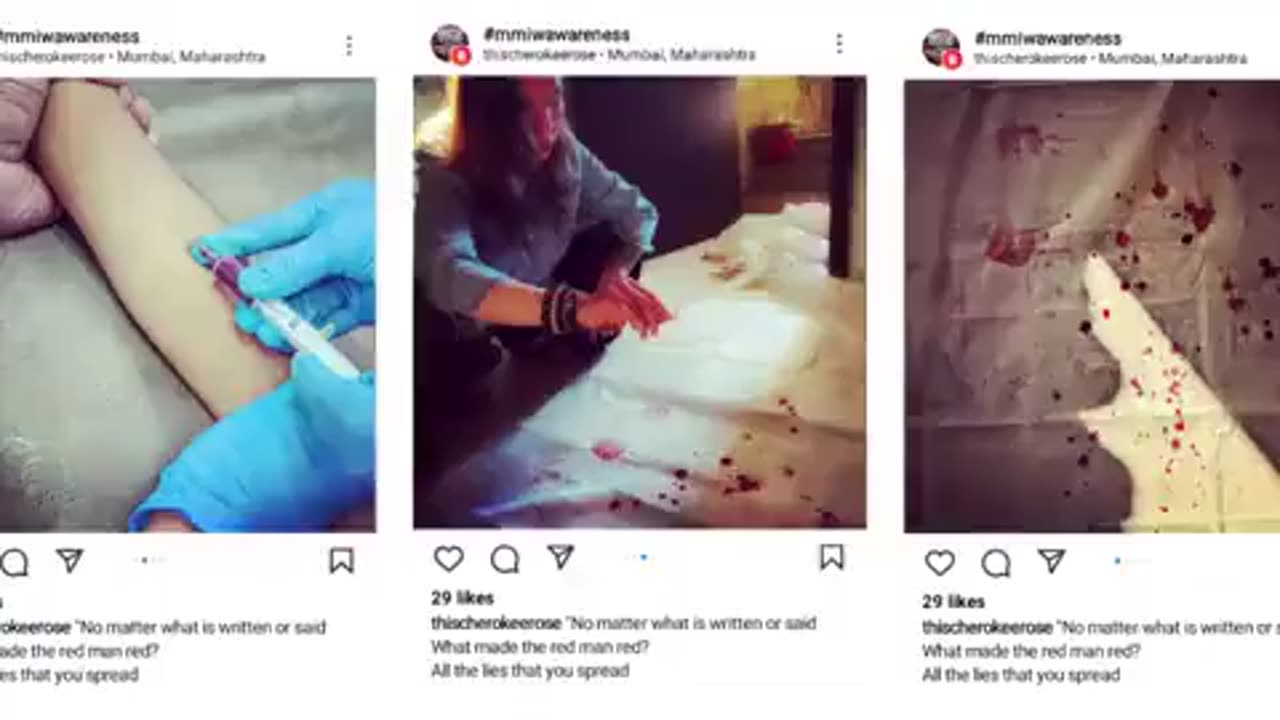
Task: Open thischerokeerose username in middle caption
Action: coord(496,623)
